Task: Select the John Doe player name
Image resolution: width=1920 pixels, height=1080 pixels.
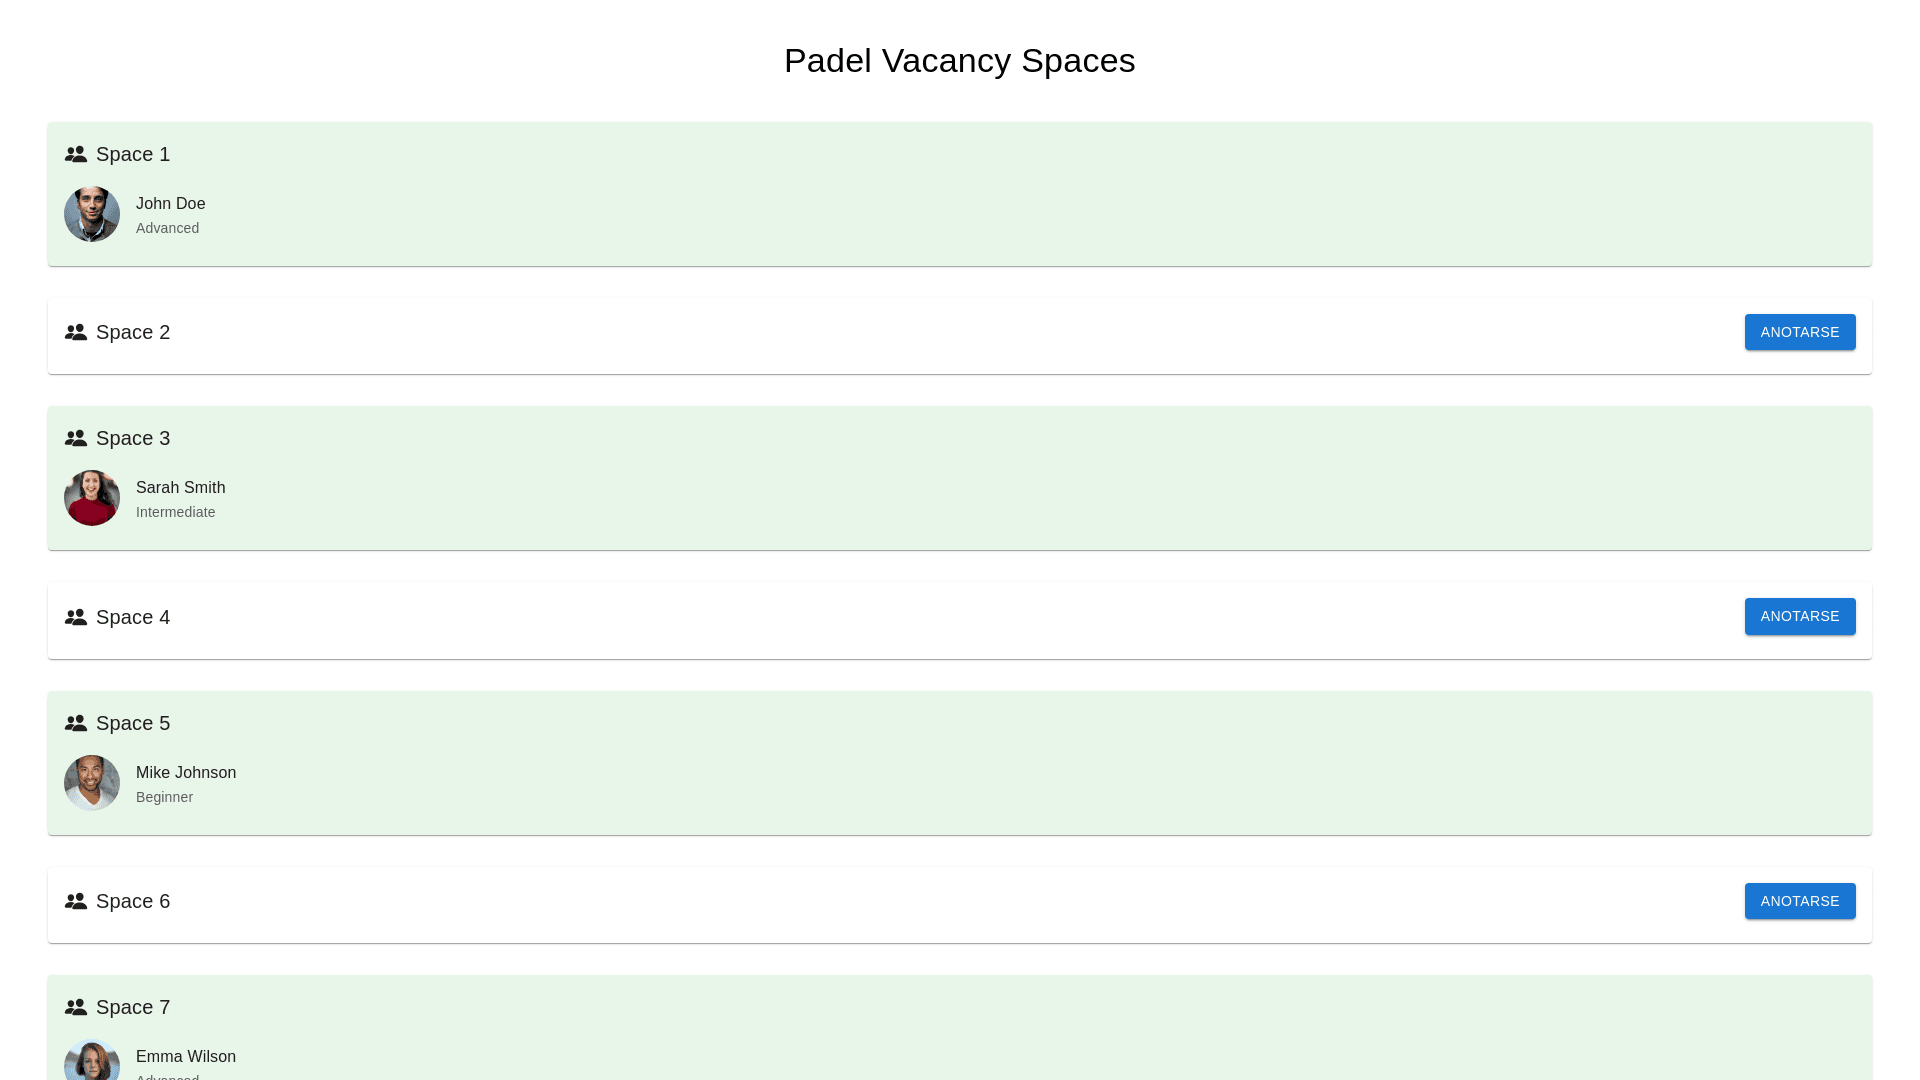Action: pyautogui.click(x=171, y=204)
